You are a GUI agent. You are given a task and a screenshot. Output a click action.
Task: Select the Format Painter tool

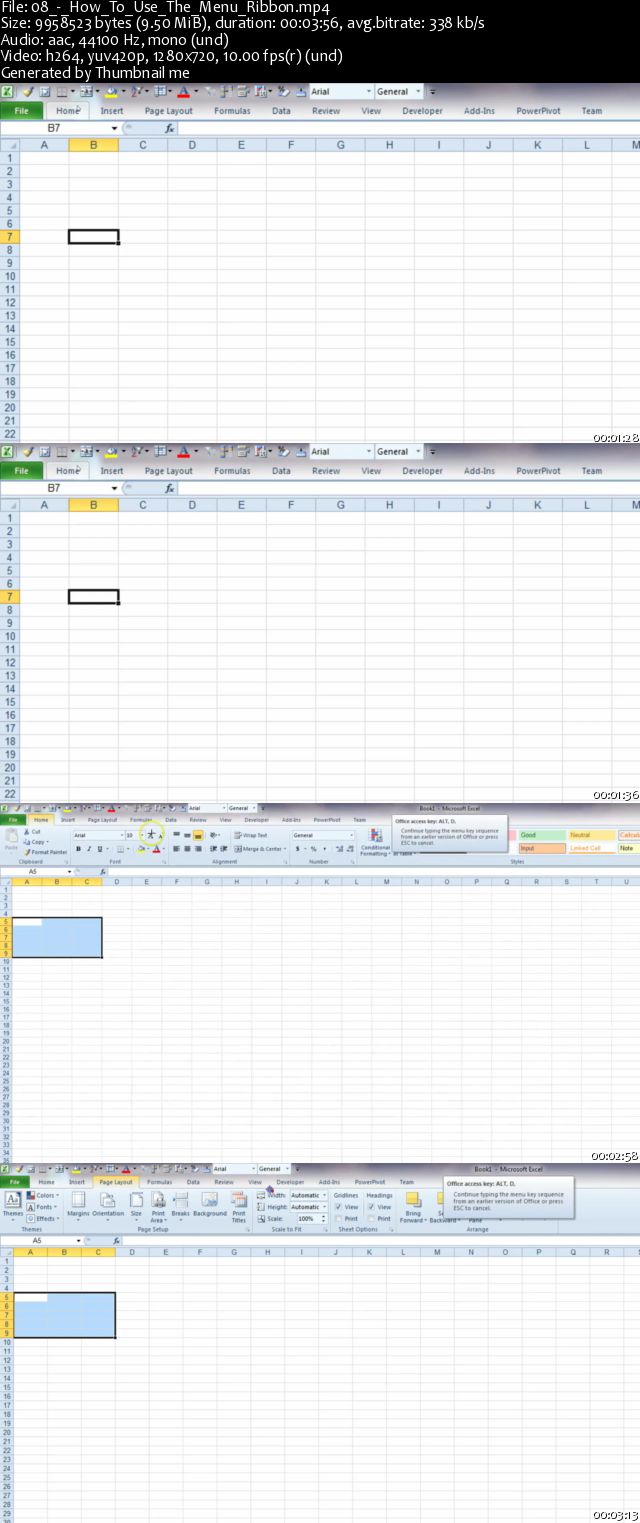(x=46, y=852)
